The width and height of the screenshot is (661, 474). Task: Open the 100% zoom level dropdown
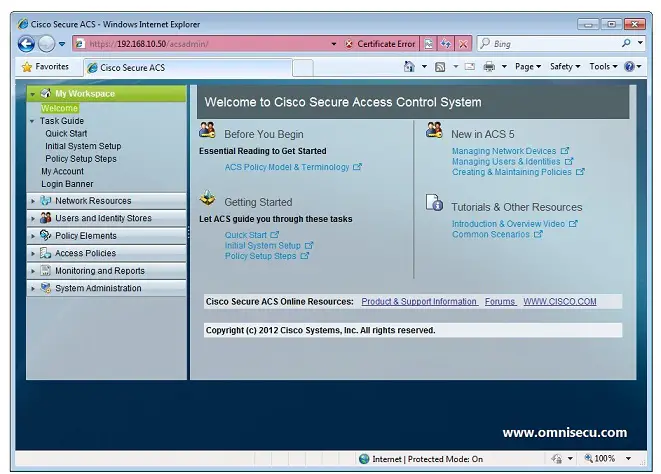tap(628, 459)
